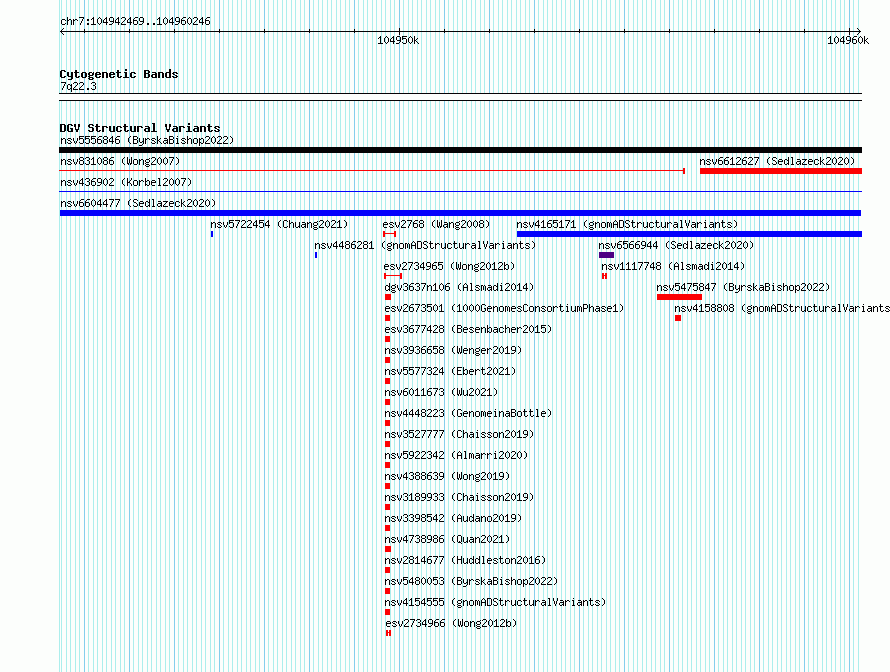Viewport: 890px width, 672px height.
Task: Click nsv6604477 (Sedlazeck2020) label
Action: 138,203
